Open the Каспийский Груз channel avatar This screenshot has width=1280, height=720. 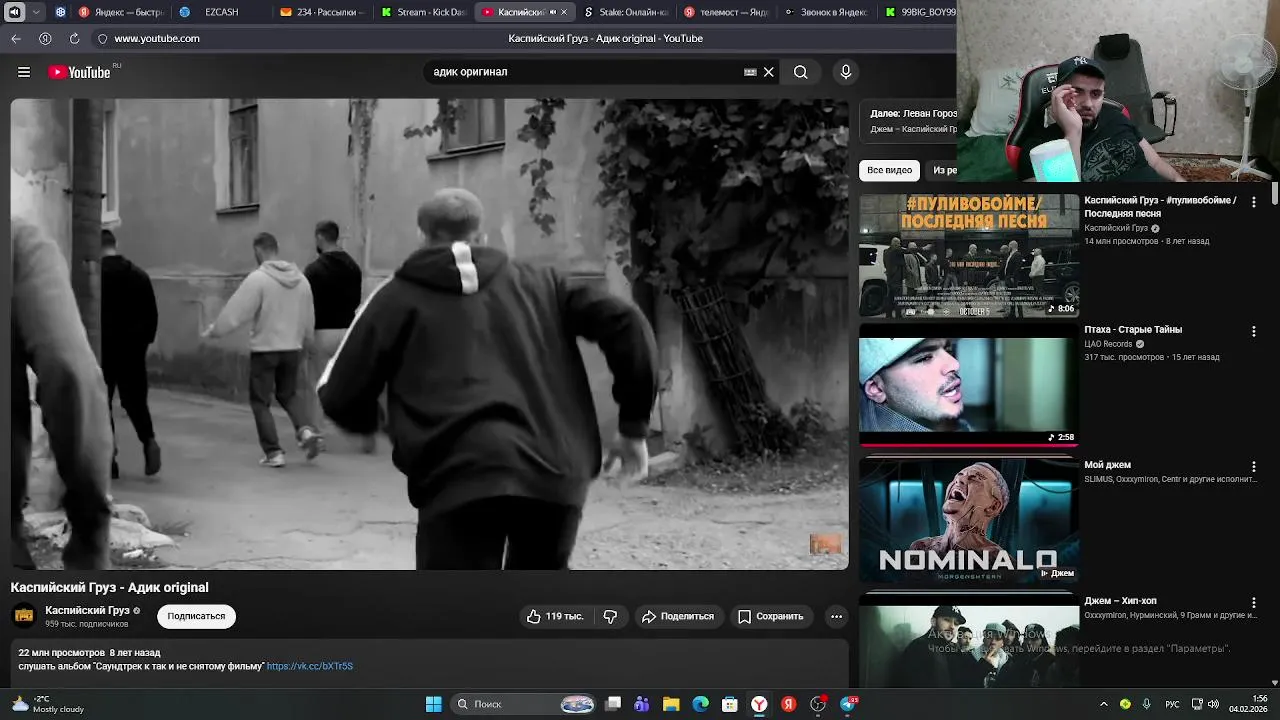point(24,616)
